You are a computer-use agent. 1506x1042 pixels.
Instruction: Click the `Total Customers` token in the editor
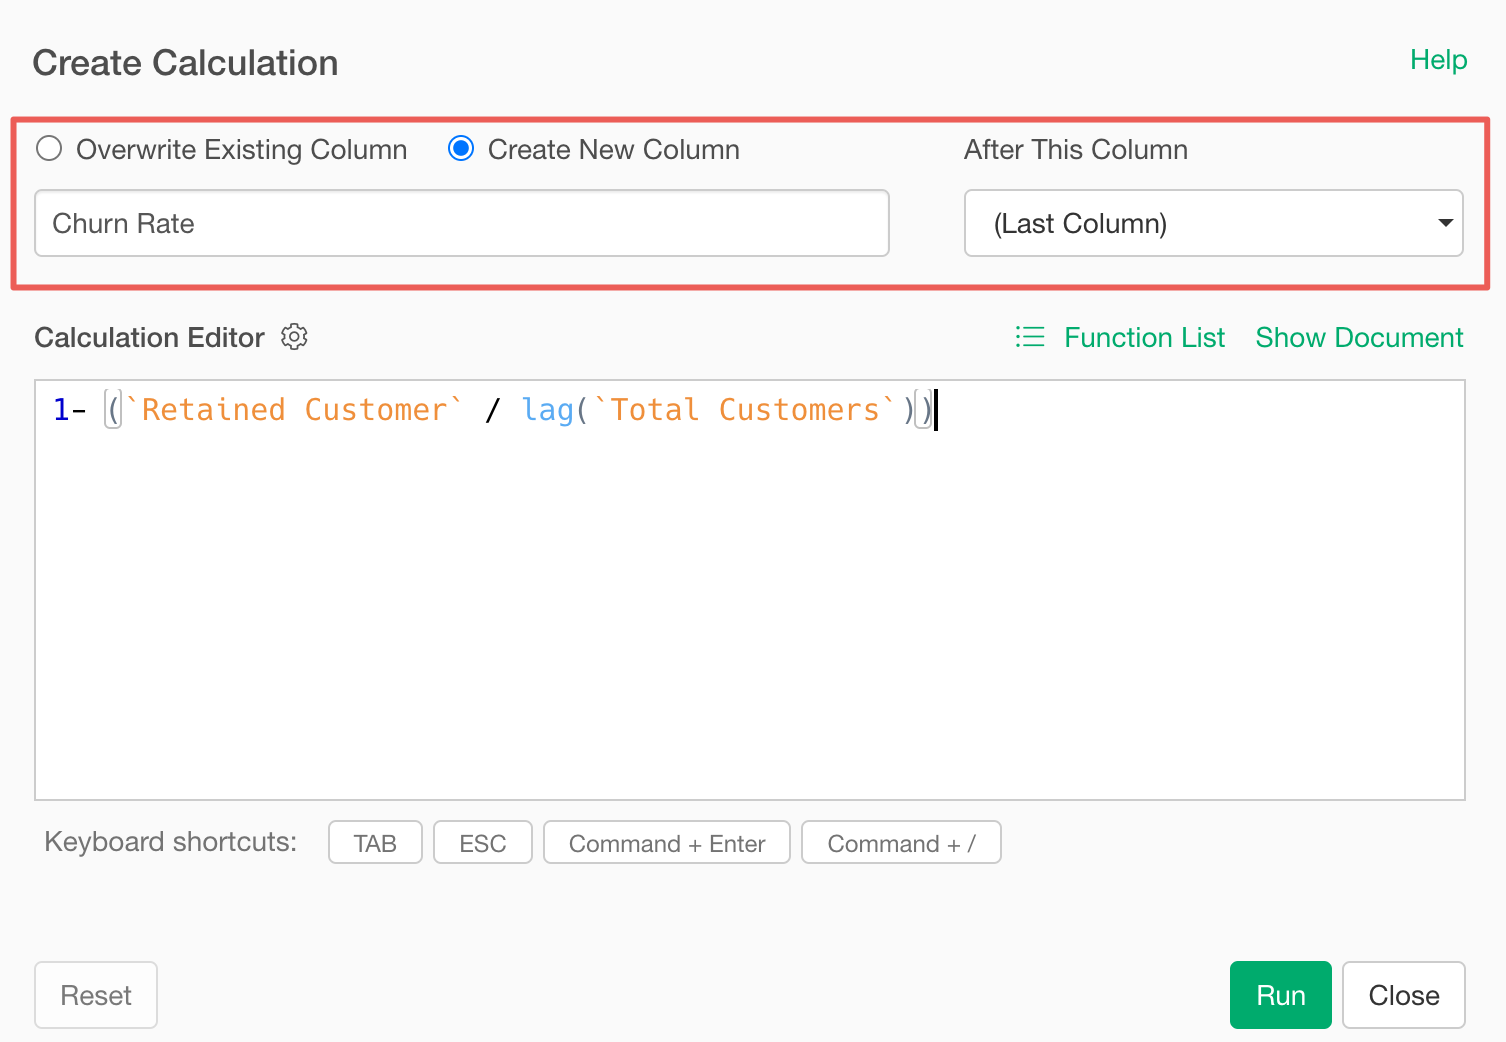coord(744,410)
